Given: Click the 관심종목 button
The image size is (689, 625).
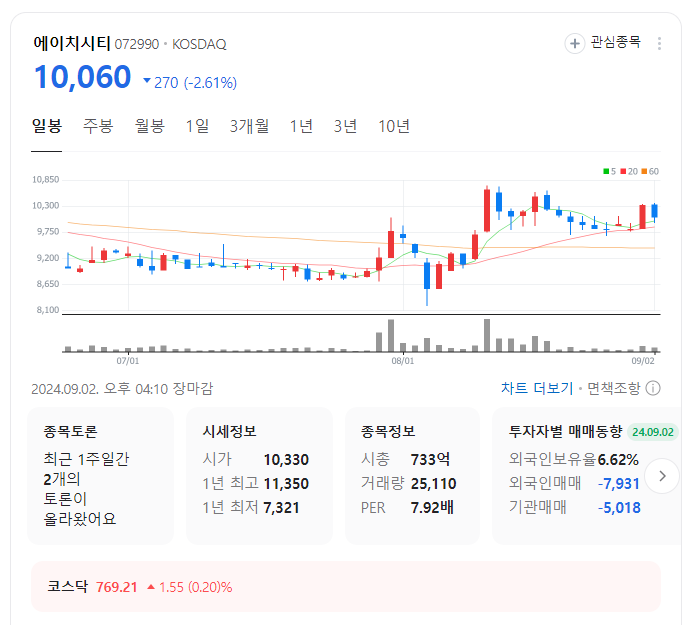Looking at the screenshot, I should pos(603,43).
